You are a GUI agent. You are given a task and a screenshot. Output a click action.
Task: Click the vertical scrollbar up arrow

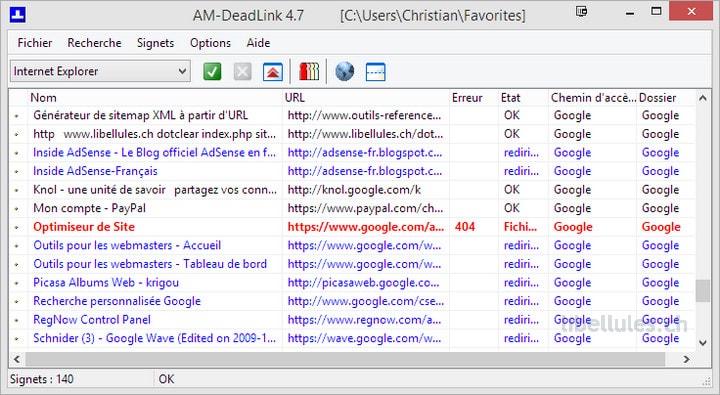point(703,97)
